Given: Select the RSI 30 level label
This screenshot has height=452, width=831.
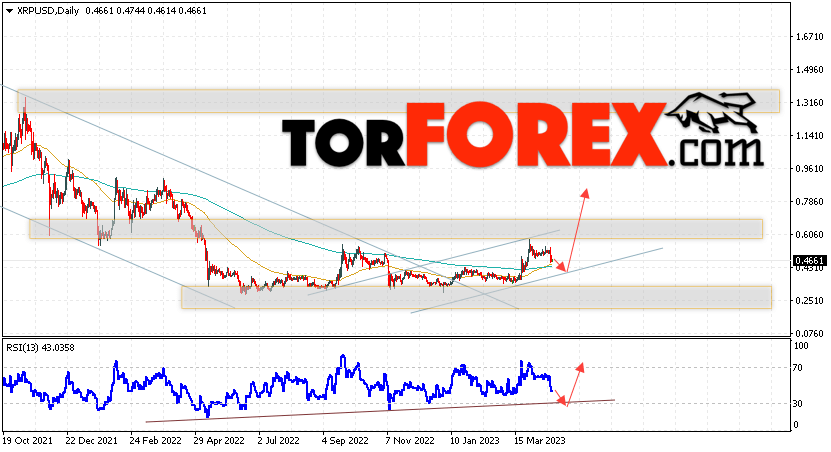Looking at the screenshot, I should [x=800, y=403].
